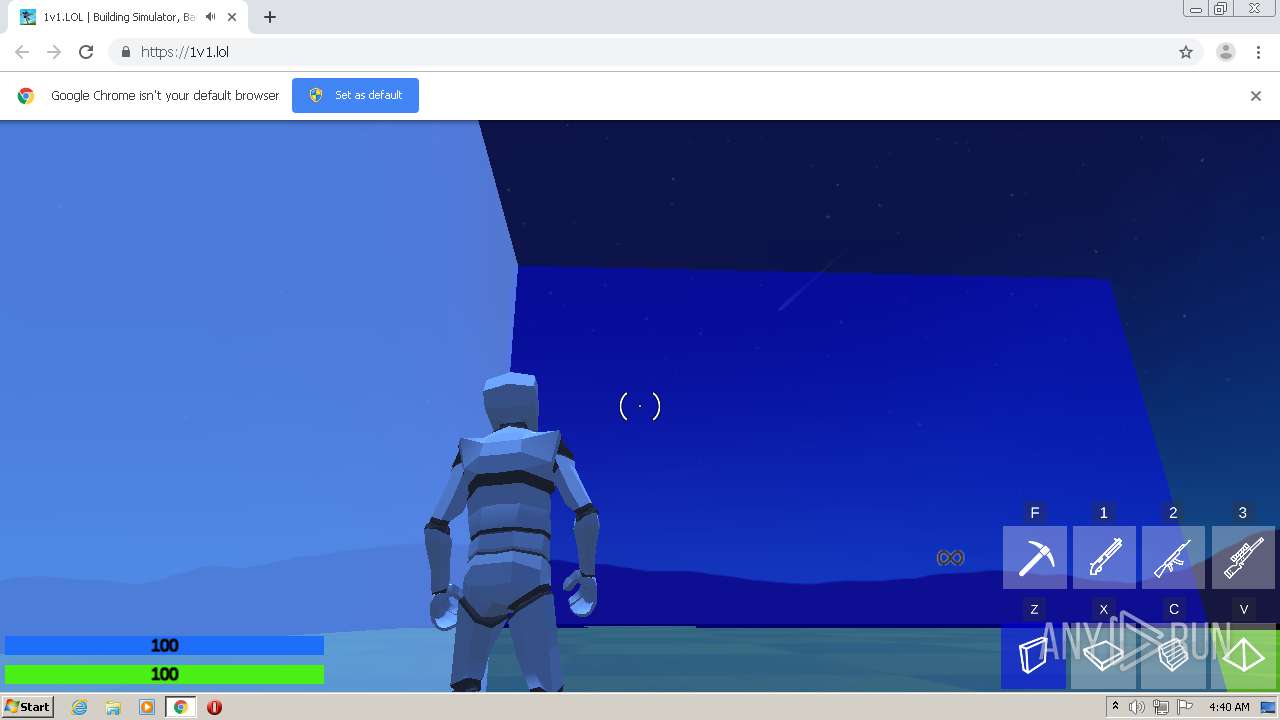
Task: Choose the ramp build piece C
Action: click(x=1173, y=657)
